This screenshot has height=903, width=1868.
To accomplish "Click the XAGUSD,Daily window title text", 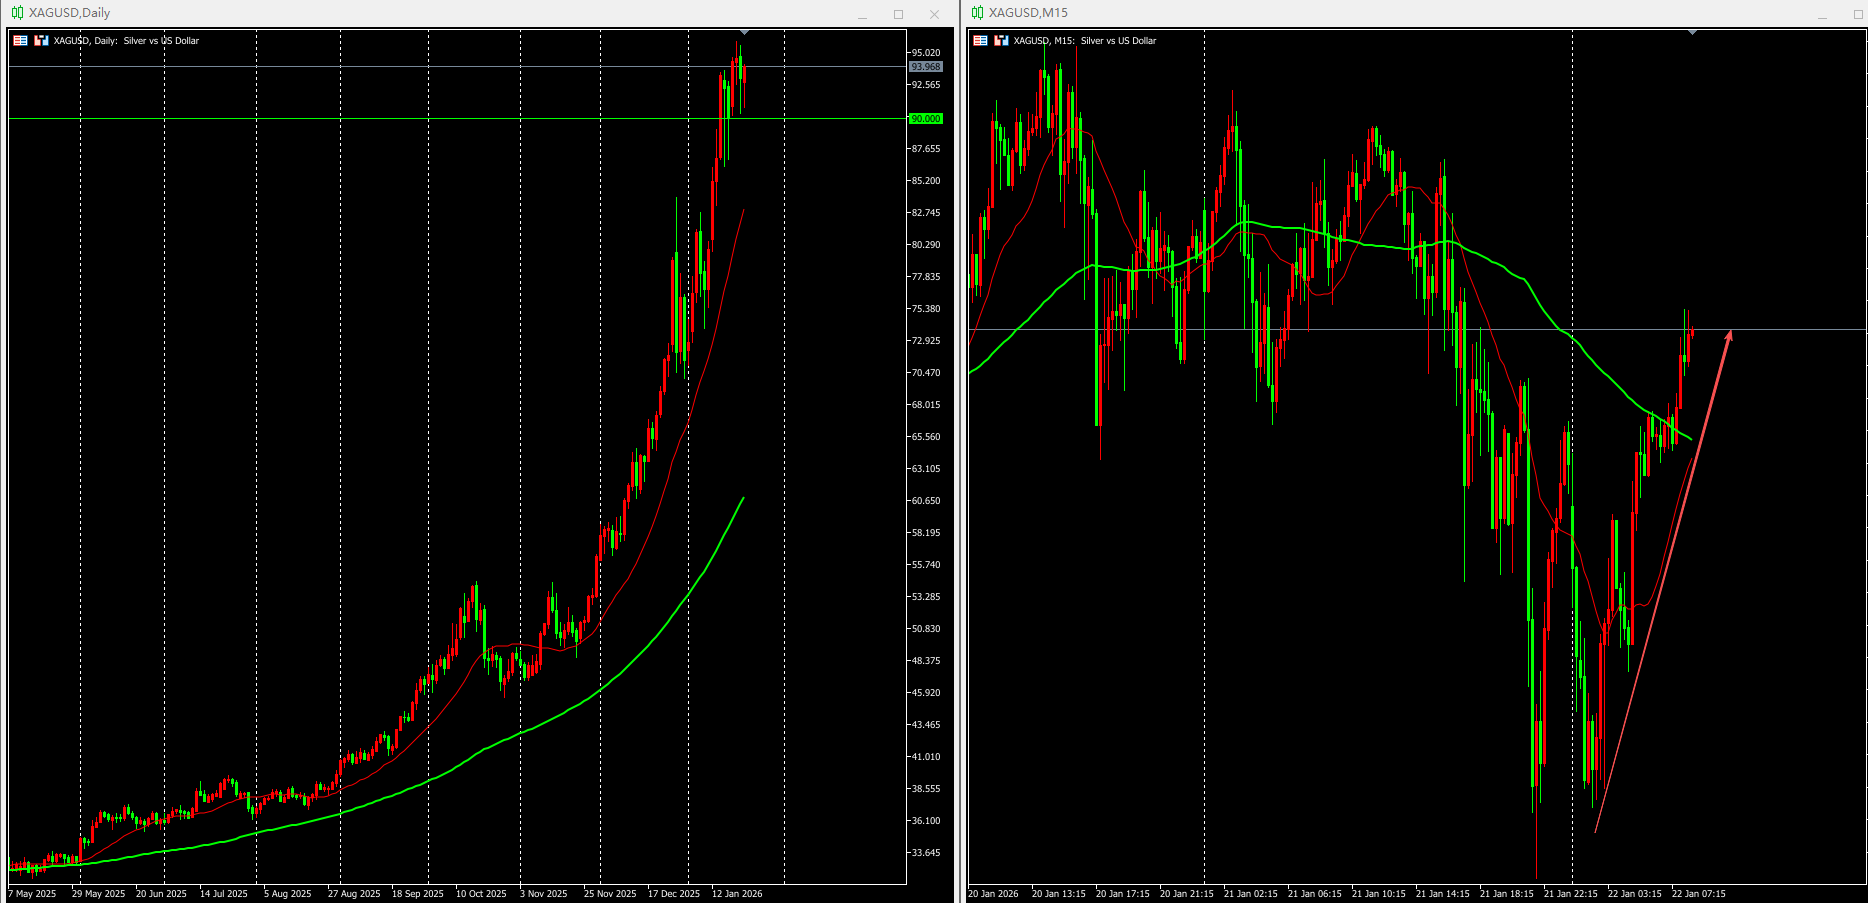I will point(69,13).
